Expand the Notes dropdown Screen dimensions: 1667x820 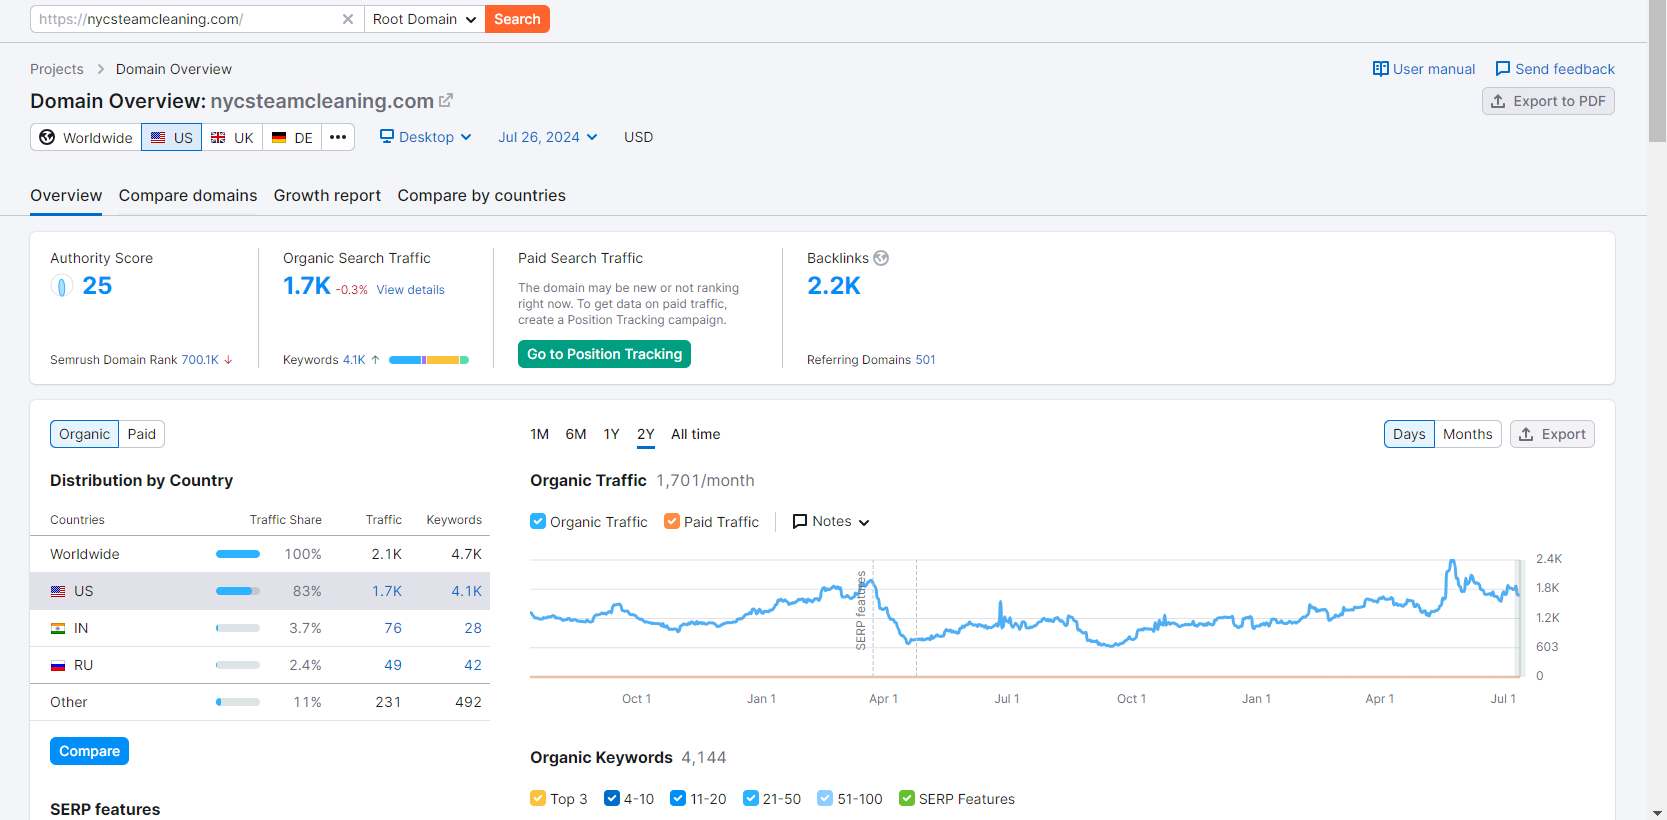click(x=864, y=522)
